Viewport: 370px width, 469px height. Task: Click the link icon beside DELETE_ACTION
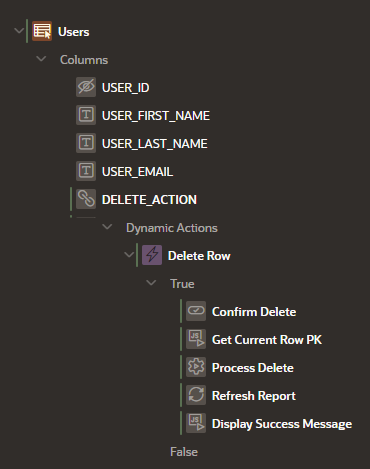(86, 199)
